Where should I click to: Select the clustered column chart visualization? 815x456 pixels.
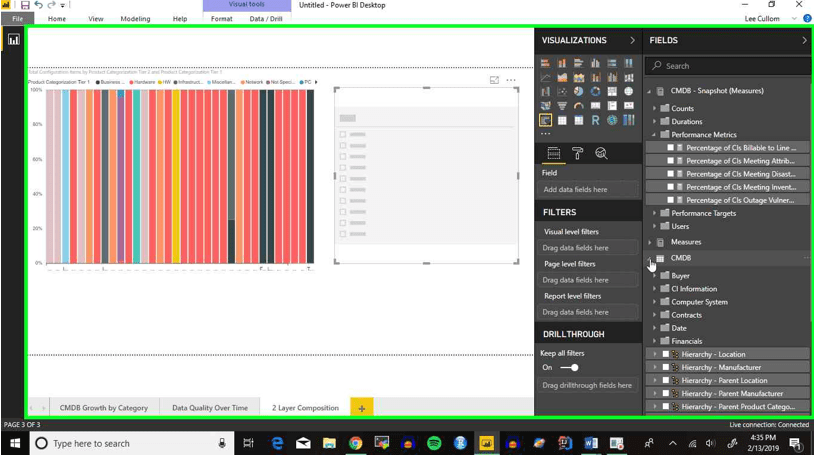pyautogui.click(x=595, y=63)
